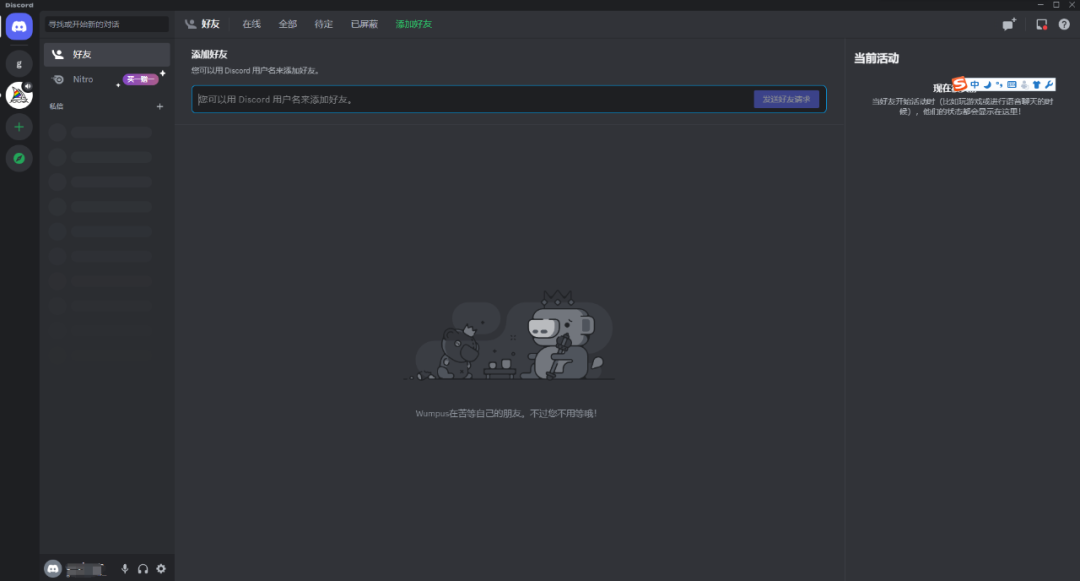Deafen using the headphones icon
Viewport: 1080px width, 581px height.
[x=143, y=569]
